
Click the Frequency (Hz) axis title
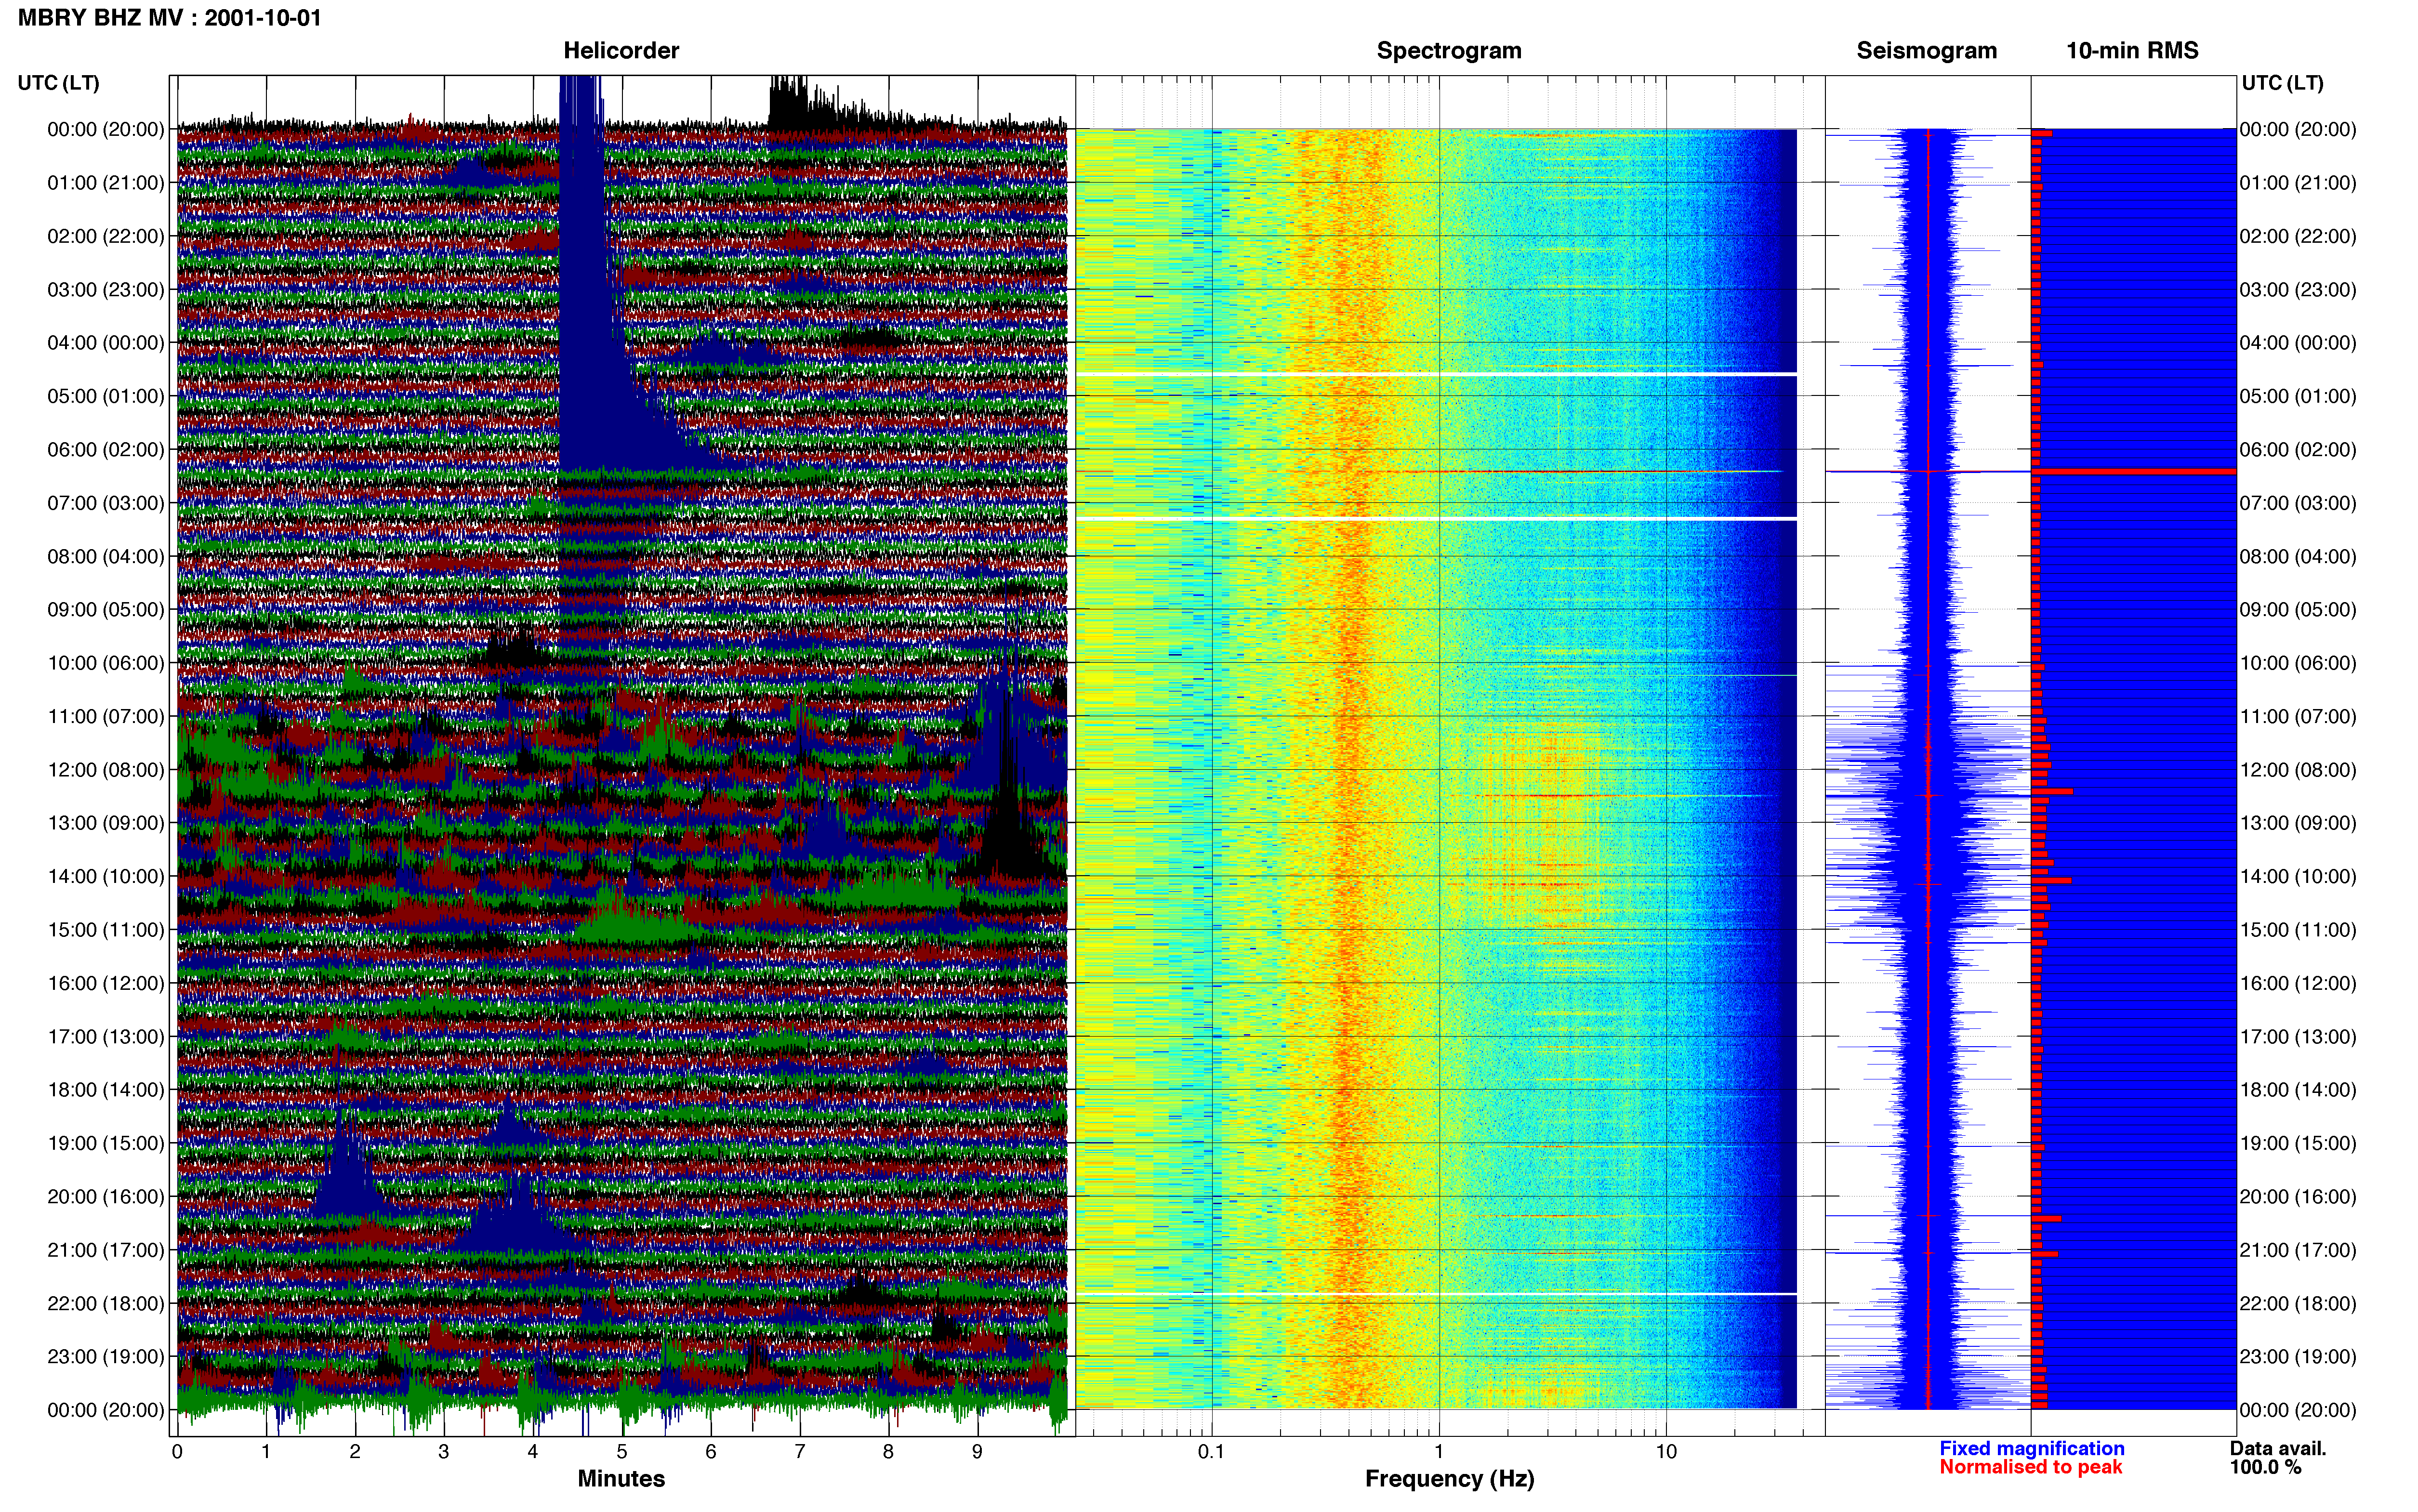[1449, 1479]
